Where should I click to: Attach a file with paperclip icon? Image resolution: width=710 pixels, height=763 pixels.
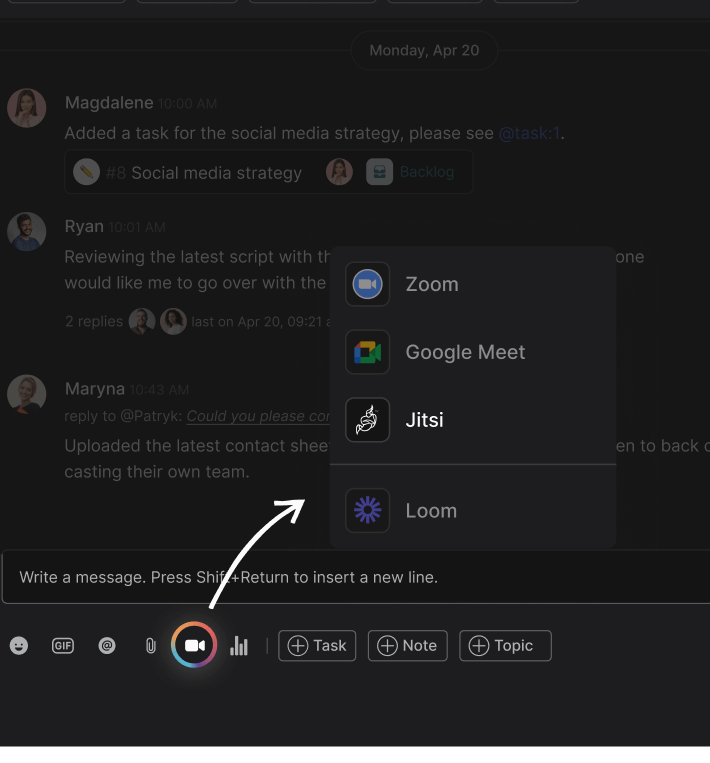pos(150,646)
